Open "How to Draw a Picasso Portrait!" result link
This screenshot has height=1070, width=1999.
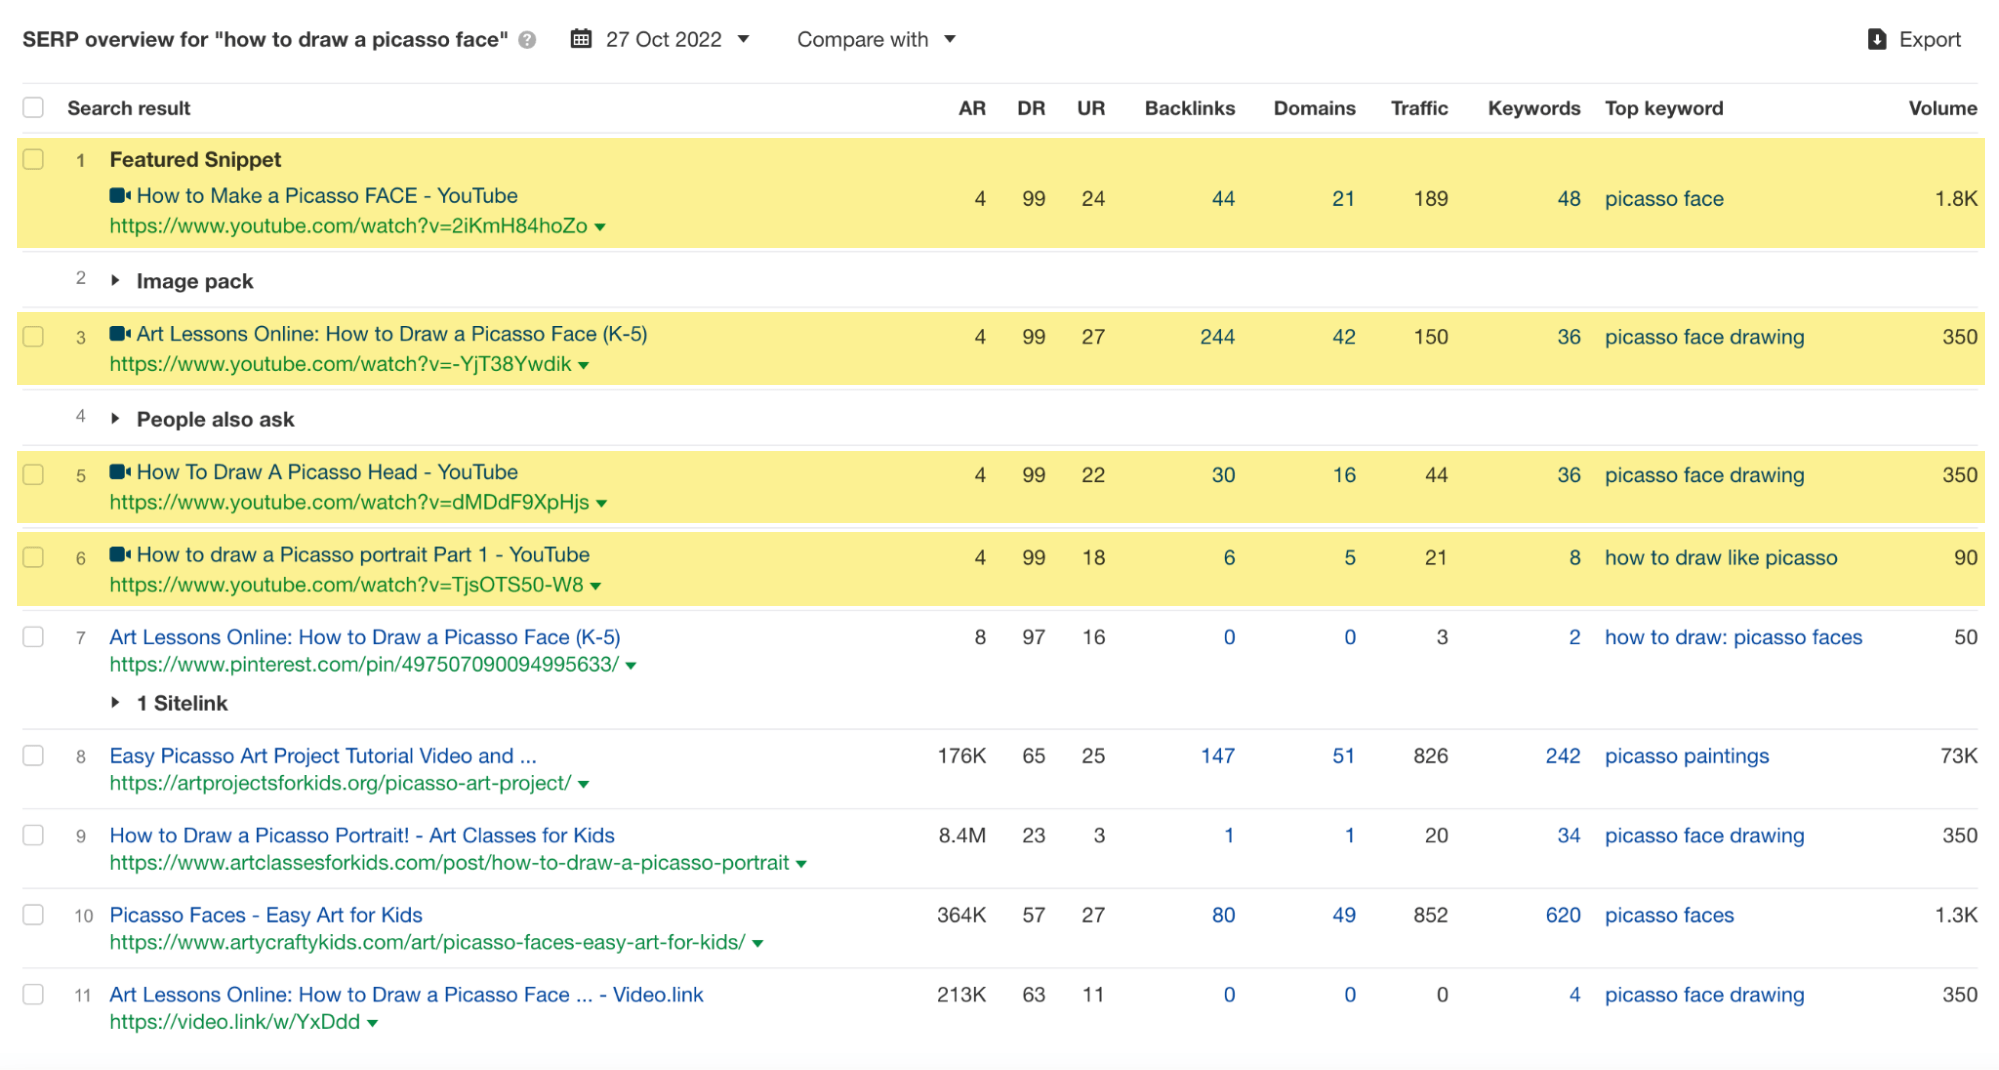(362, 835)
